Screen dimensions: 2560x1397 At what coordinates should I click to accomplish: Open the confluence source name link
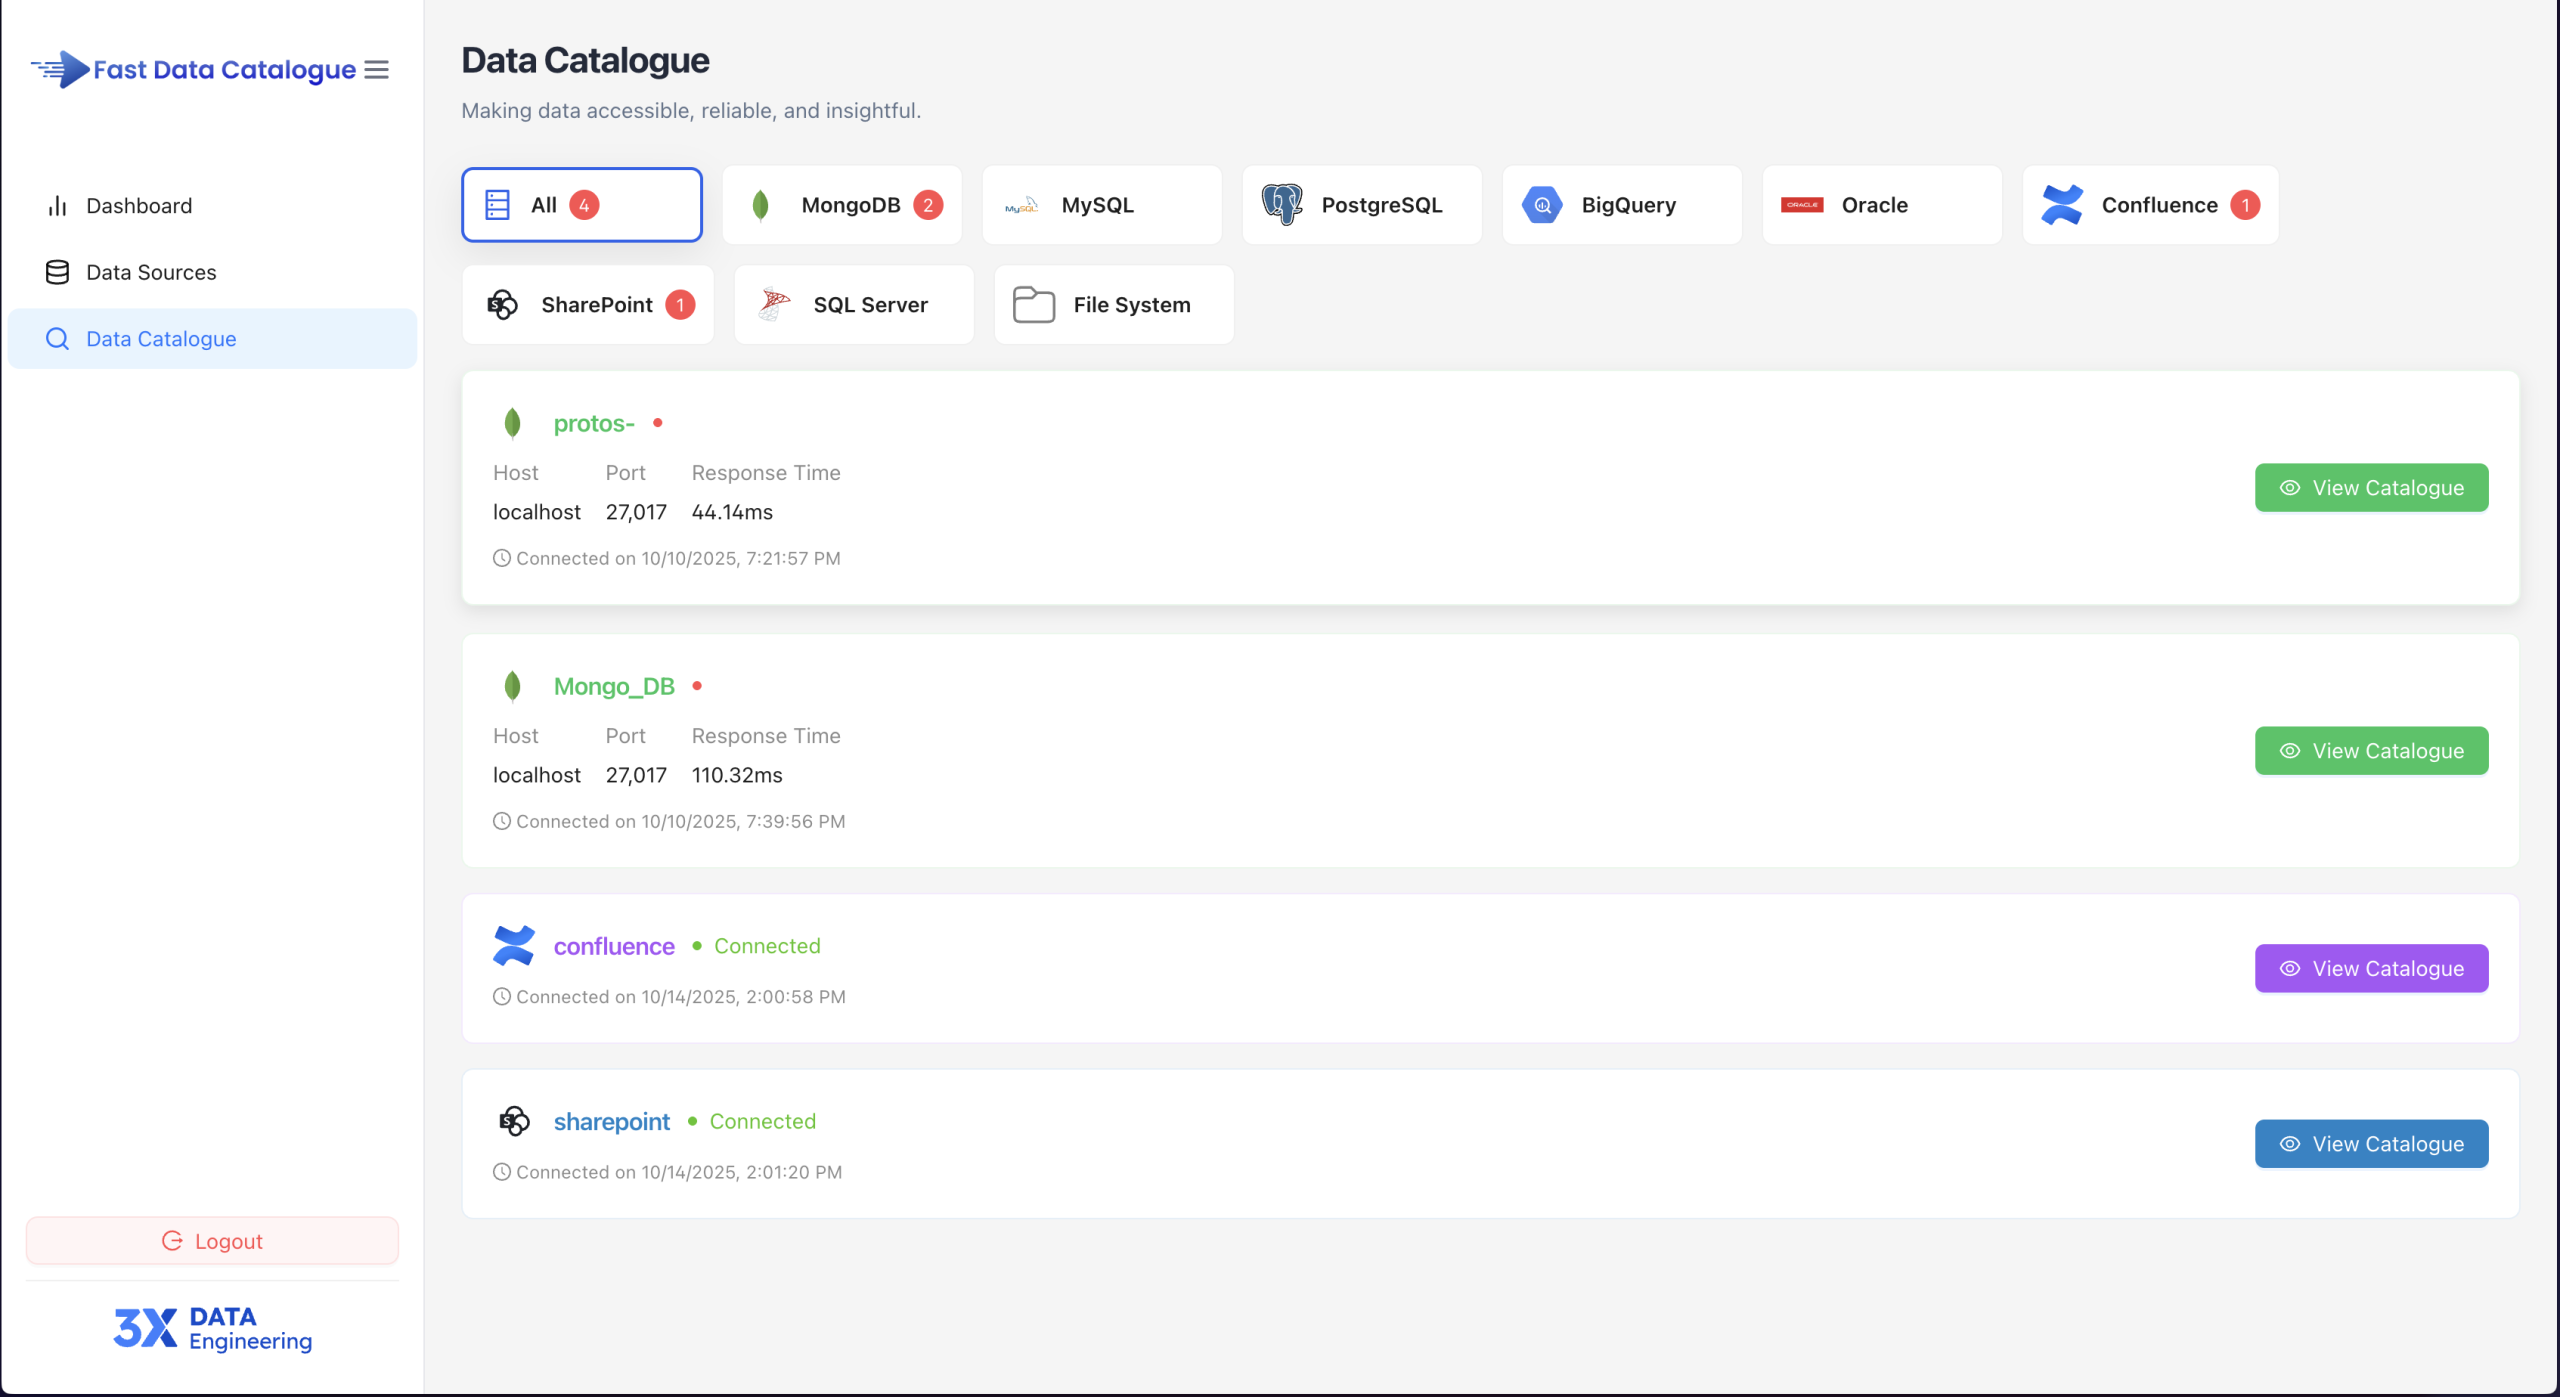(x=613, y=945)
